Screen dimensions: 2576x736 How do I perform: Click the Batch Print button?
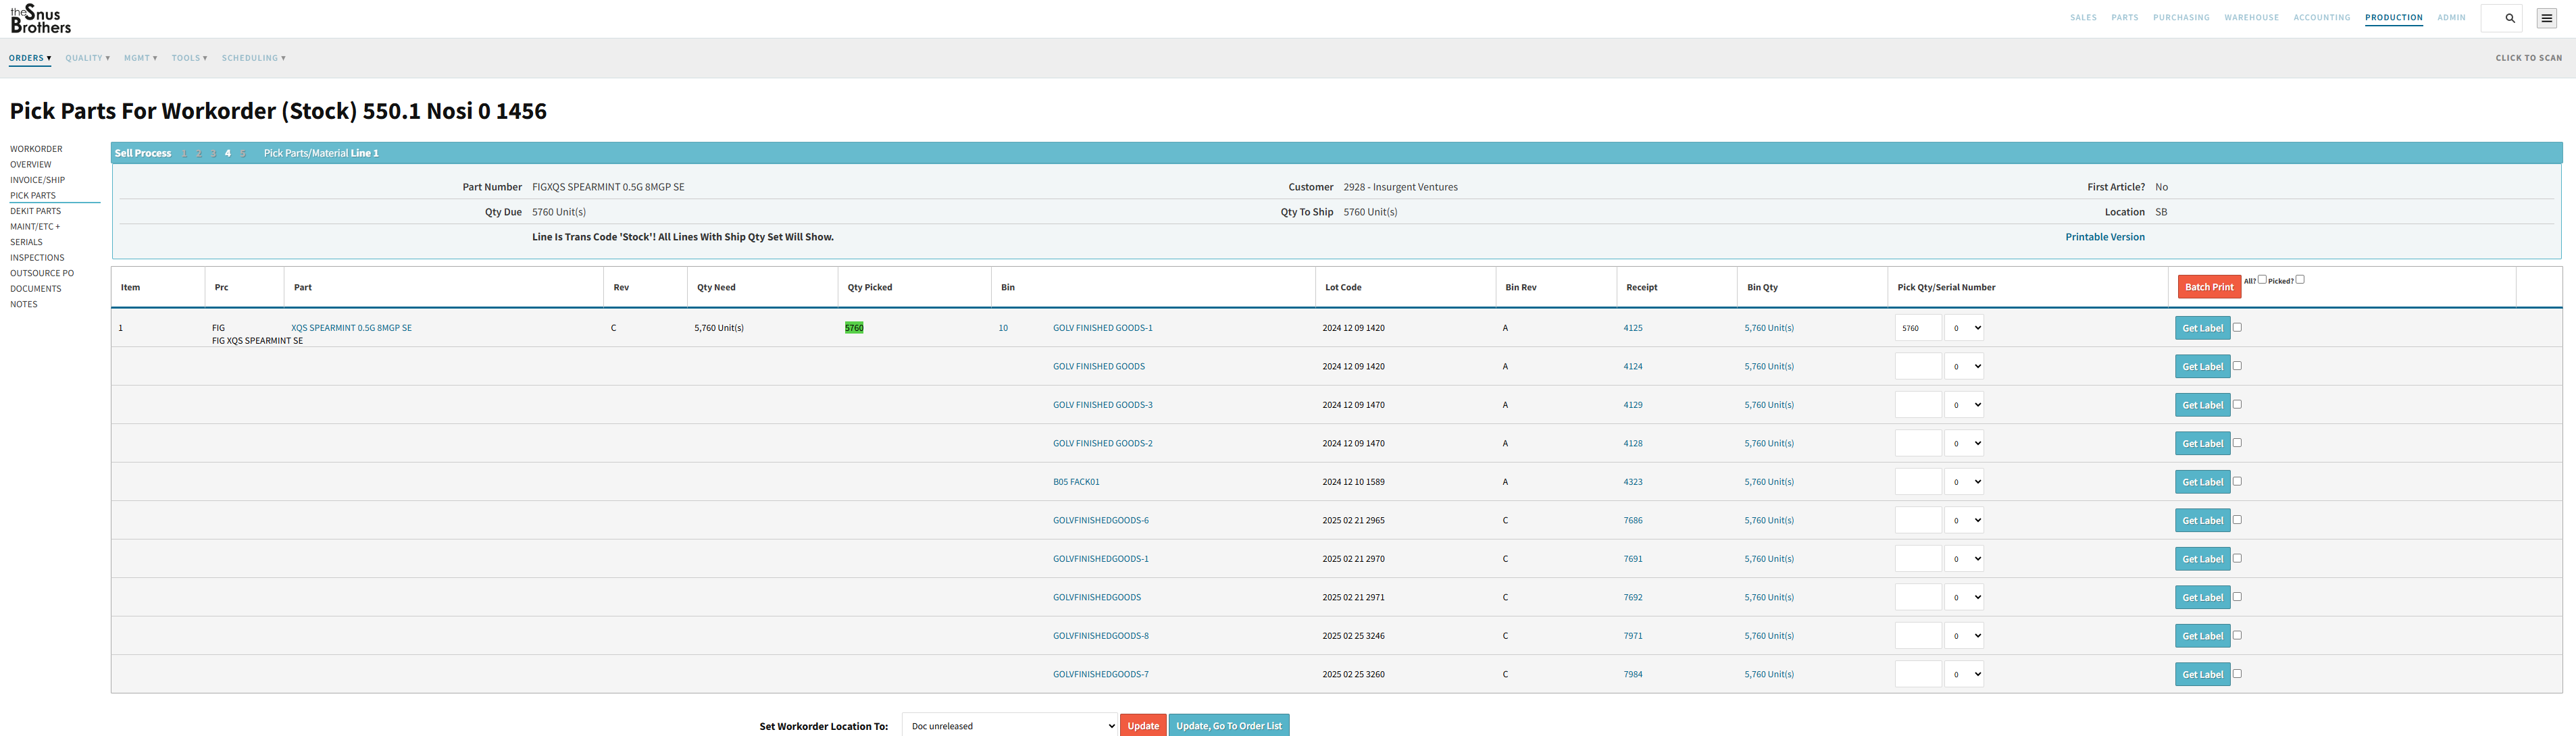2209,287
